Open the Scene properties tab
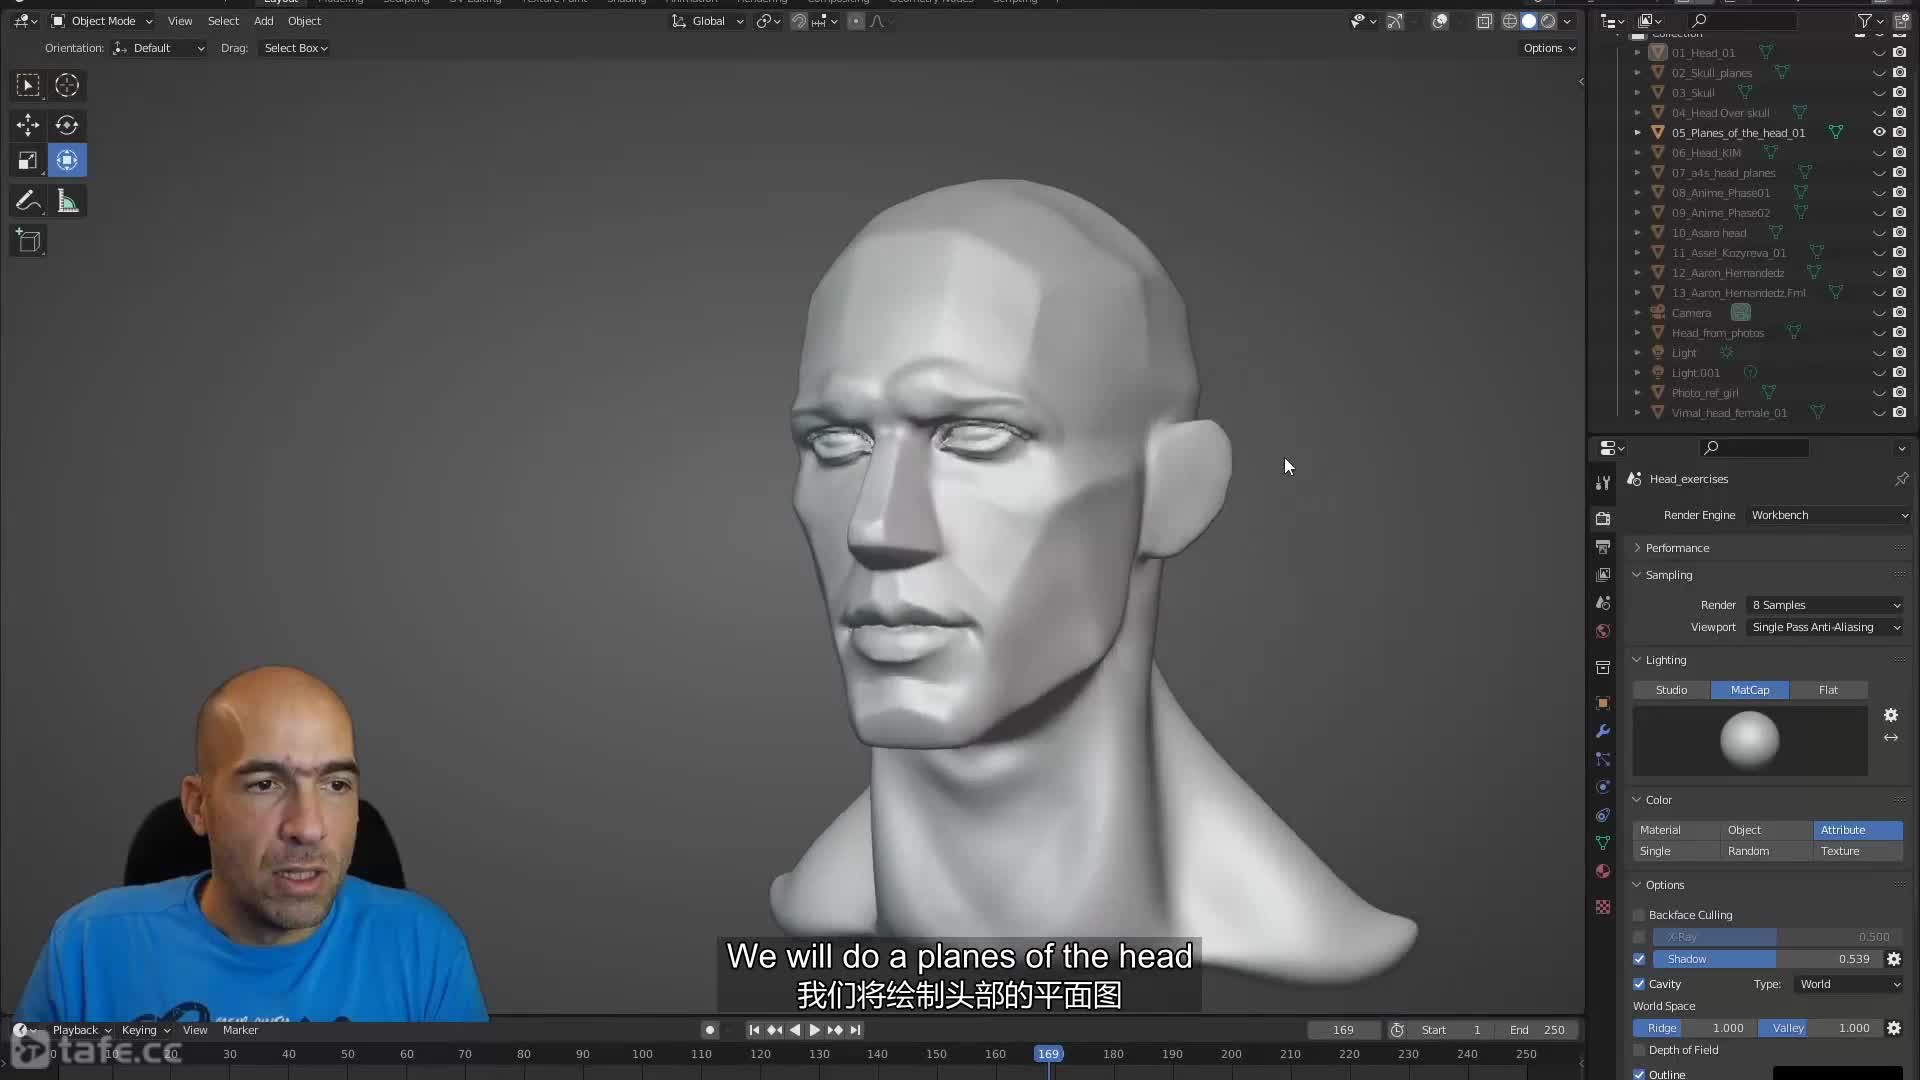 pos(1603,602)
